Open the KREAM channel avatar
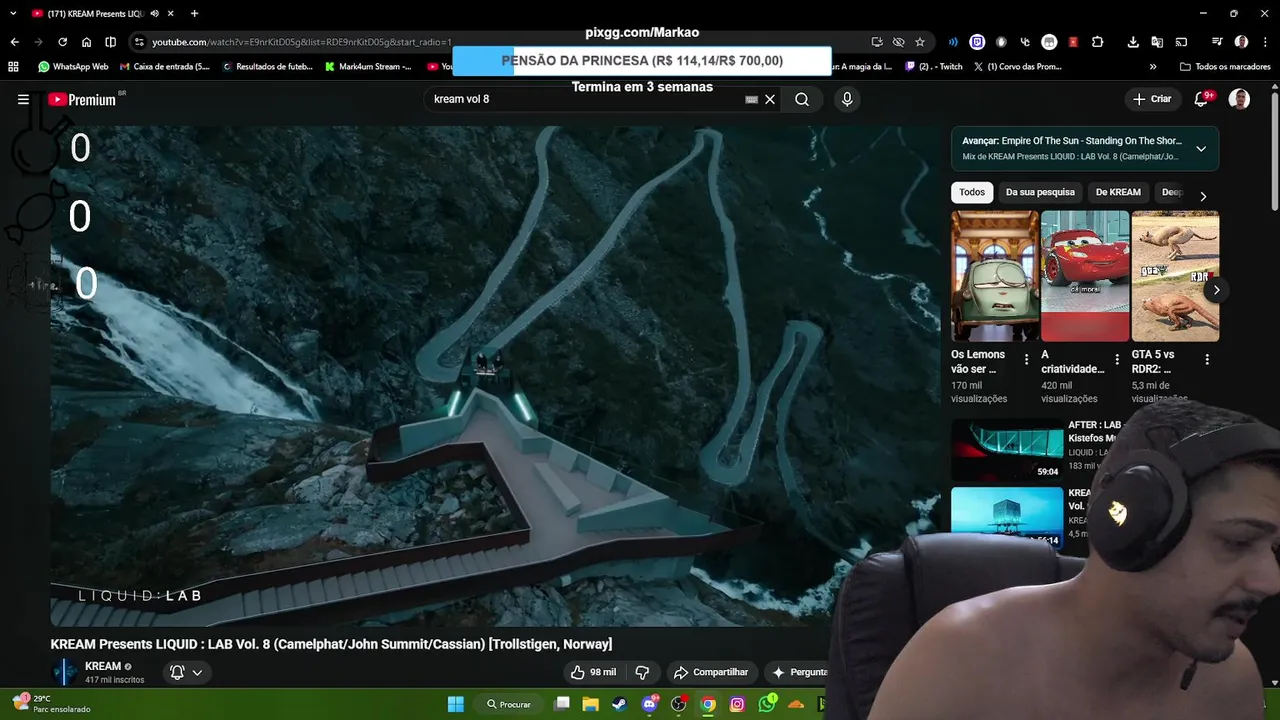The image size is (1280, 720). (x=65, y=672)
